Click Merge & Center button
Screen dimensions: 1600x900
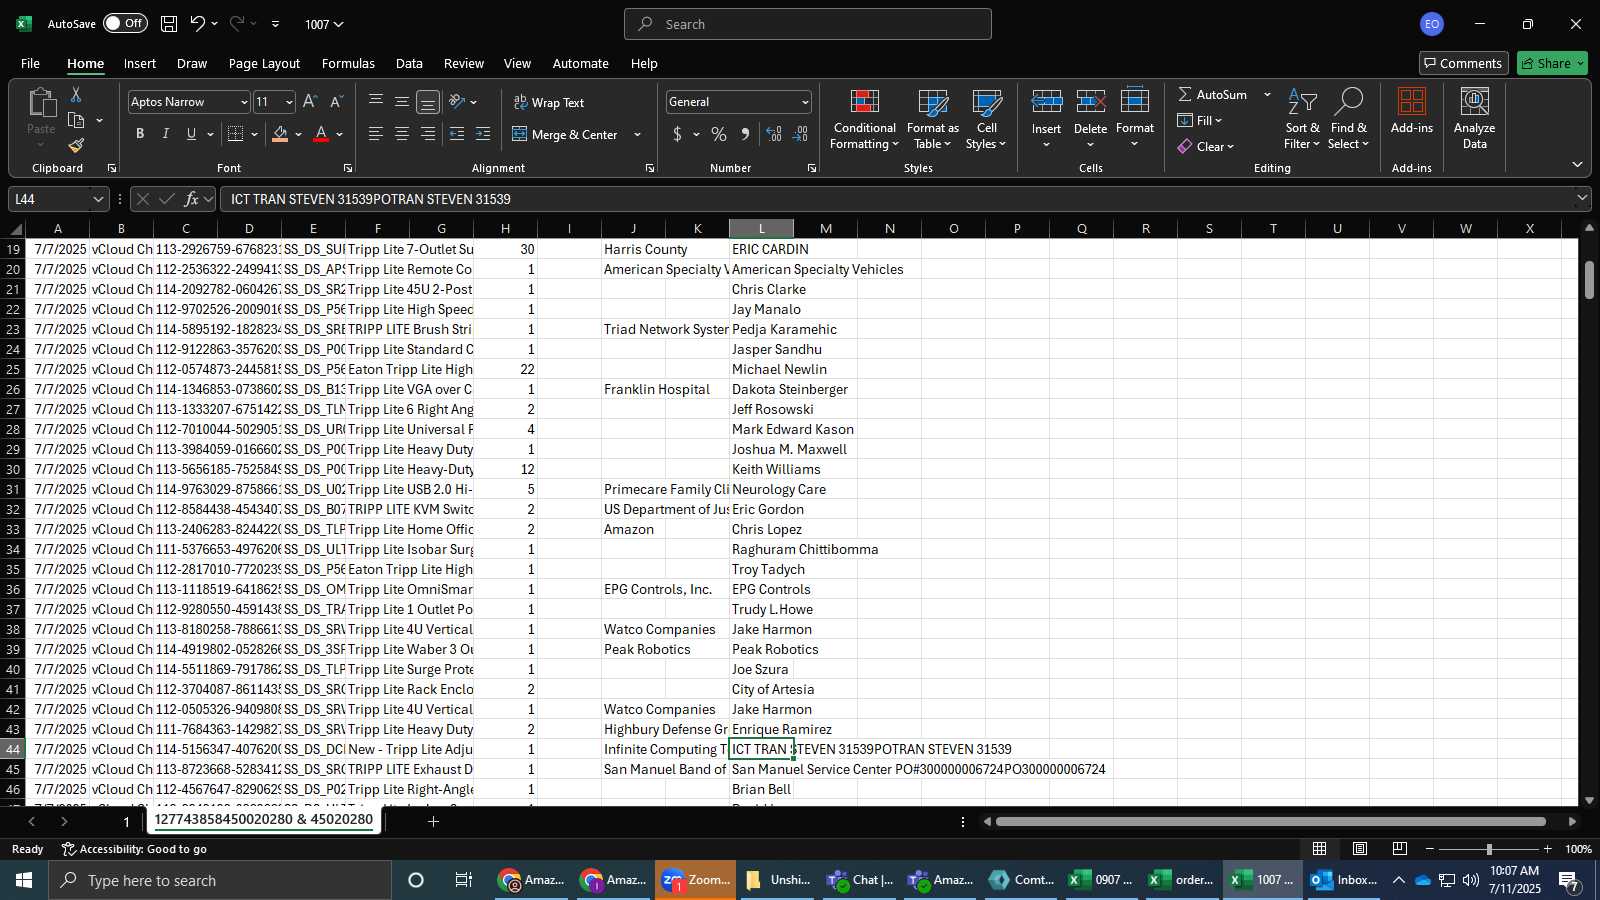(x=566, y=134)
